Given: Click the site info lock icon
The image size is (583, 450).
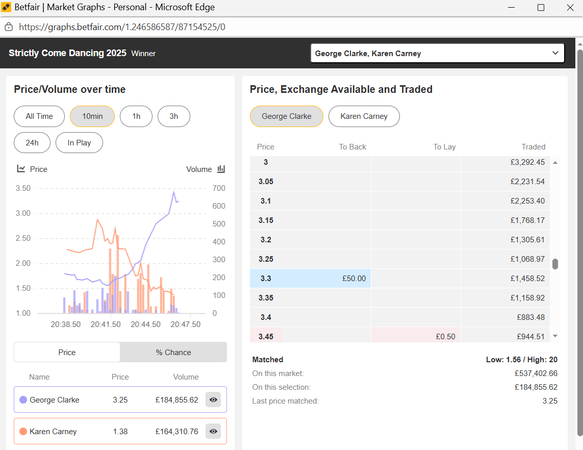Looking at the screenshot, I should coord(9,27).
